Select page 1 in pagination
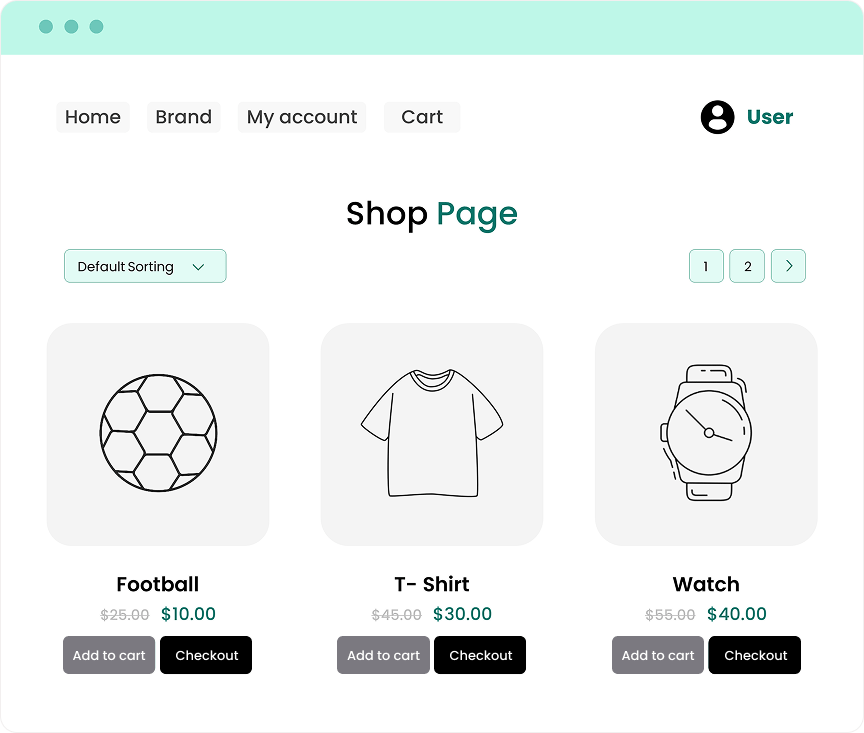This screenshot has height=733, width=864. click(706, 266)
